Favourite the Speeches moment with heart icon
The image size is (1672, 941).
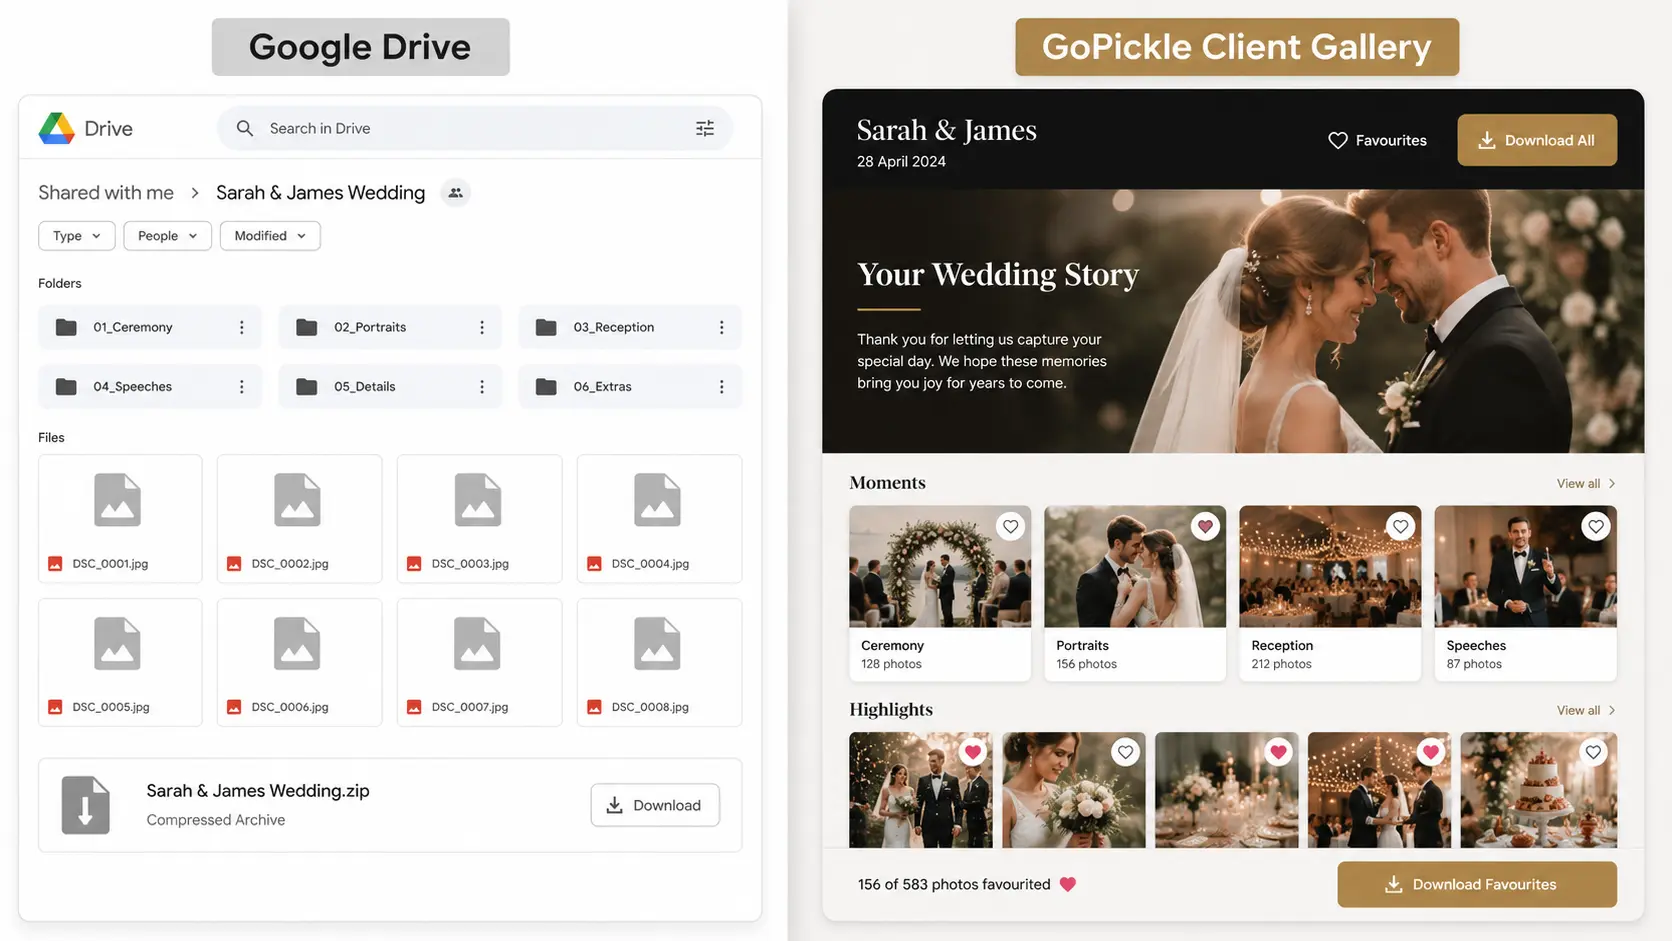coord(1596,526)
